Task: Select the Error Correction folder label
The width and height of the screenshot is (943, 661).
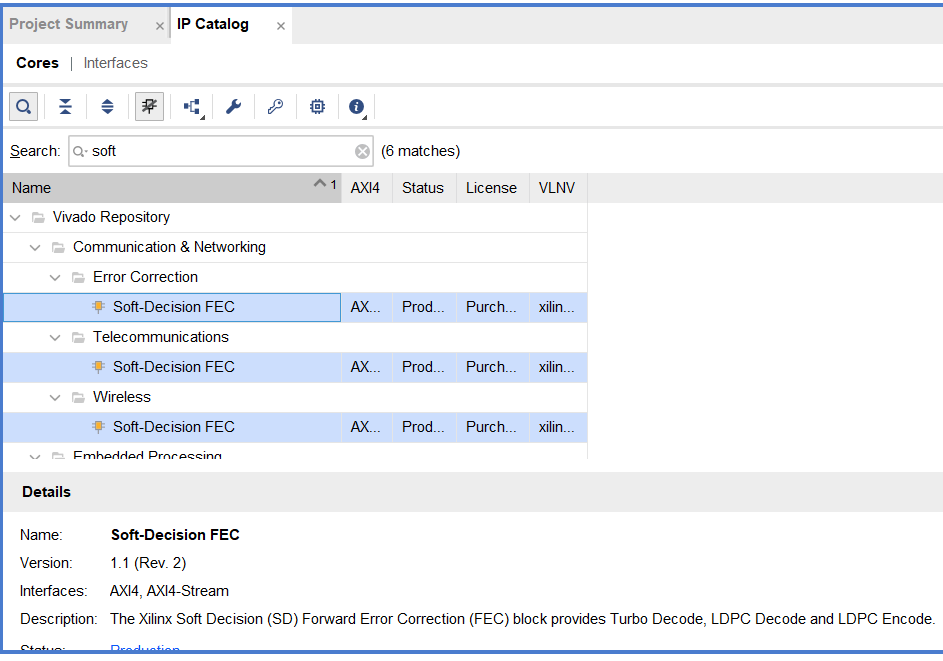Action: click(x=145, y=277)
